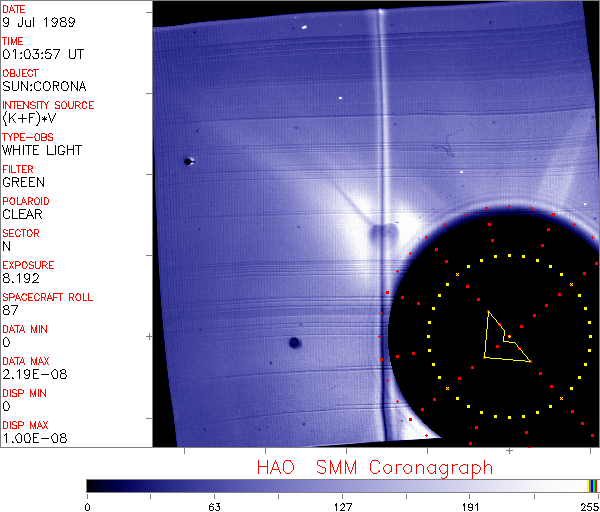This screenshot has height=512, width=600.
Task: Select the "GREEN" filter value
Action: click(23, 182)
